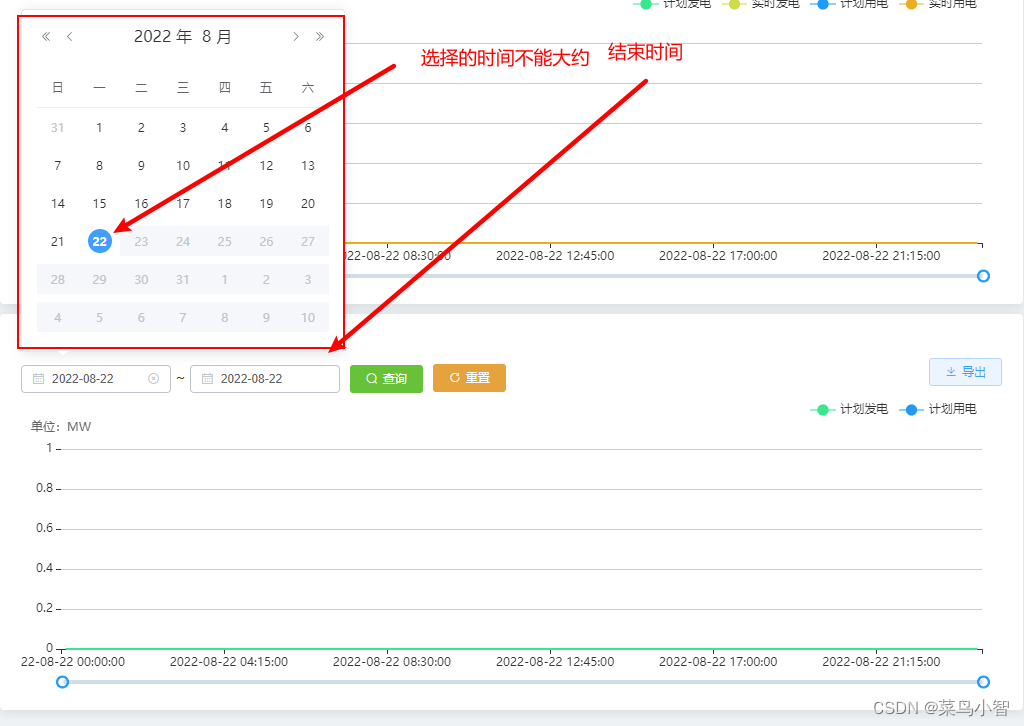Click disabled date August 27
The image size is (1024, 726).
[x=308, y=241]
